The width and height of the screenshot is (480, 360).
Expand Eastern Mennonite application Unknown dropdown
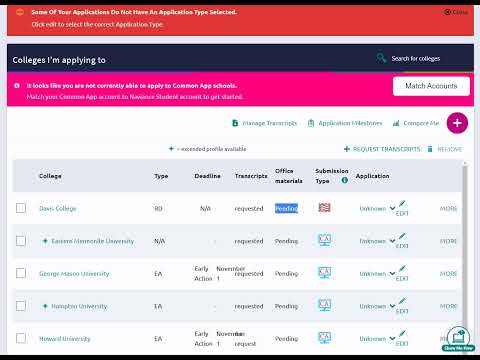377,241
